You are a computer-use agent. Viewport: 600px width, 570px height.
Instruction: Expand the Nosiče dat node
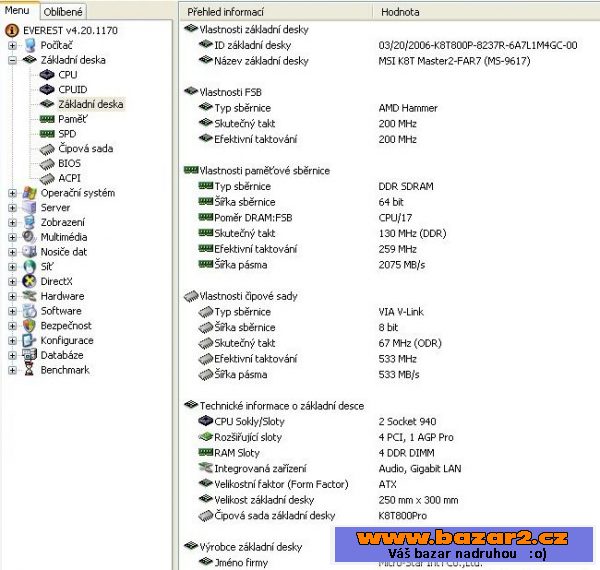(x=12, y=252)
